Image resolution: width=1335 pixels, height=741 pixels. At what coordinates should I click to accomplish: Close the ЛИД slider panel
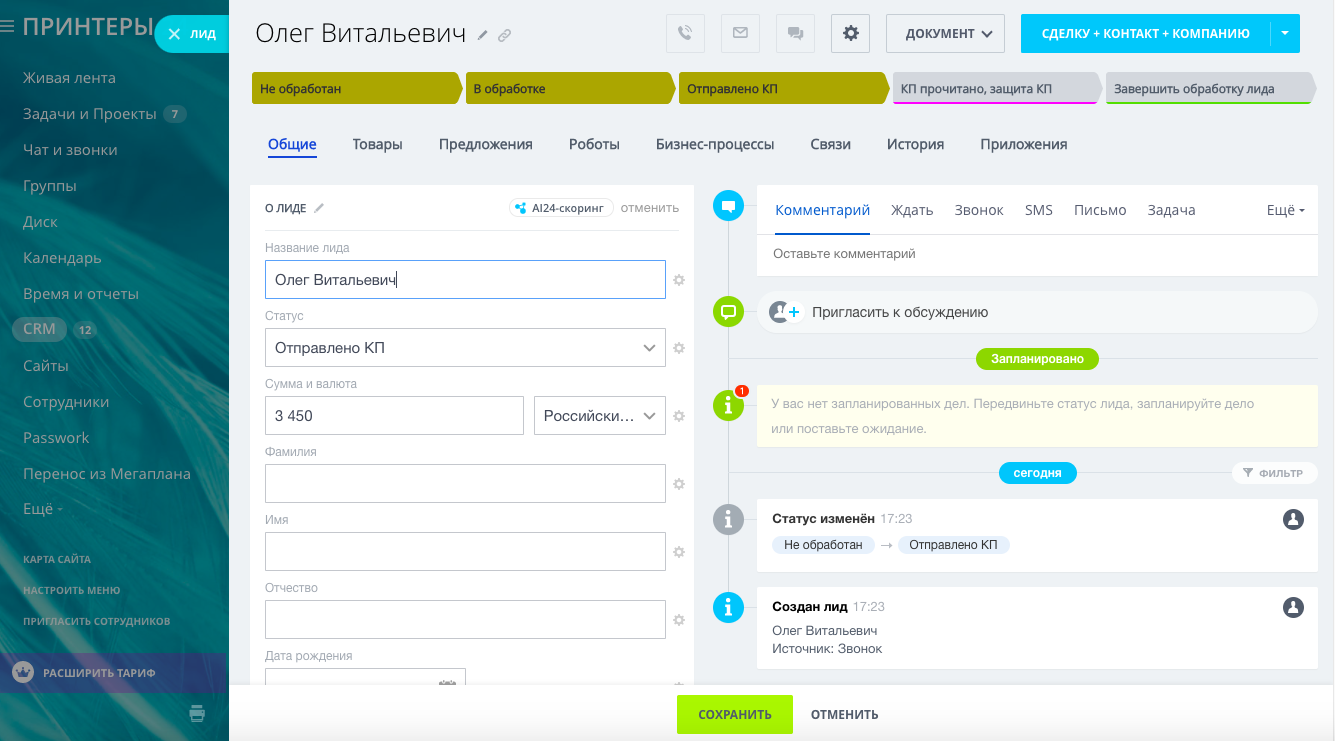[174, 34]
